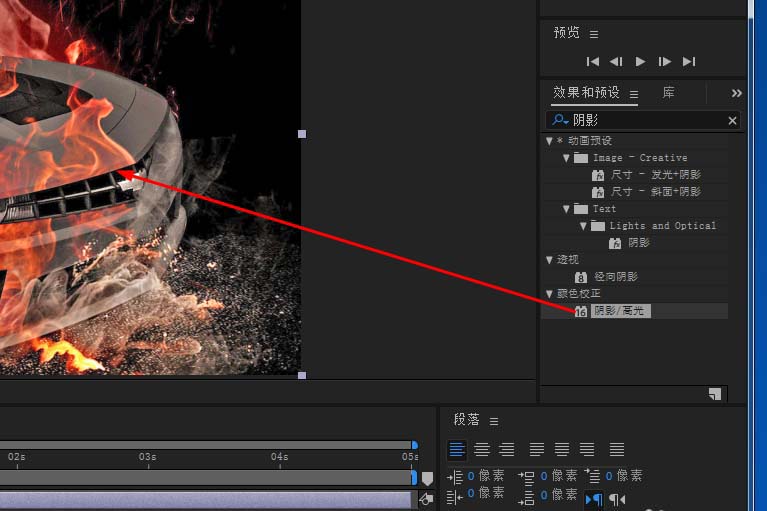Select the 阴影/高光 effect
The height and width of the screenshot is (511, 767).
619,311
